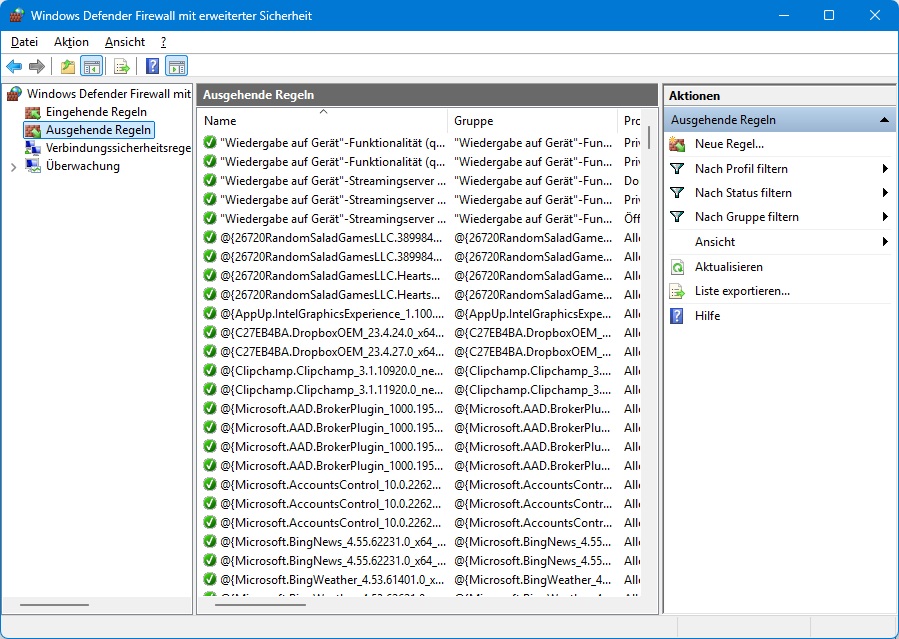Open the Aktion menu
The image size is (899, 639).
click(x=71, y=42)
